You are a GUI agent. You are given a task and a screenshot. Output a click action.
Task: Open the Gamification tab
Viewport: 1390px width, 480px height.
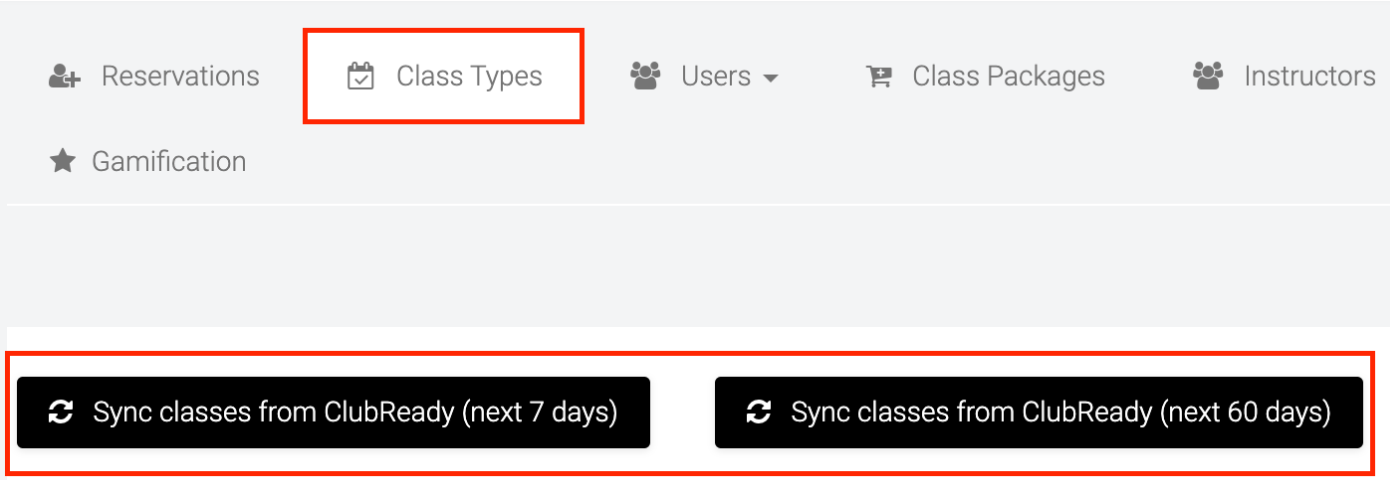(168, 161)
